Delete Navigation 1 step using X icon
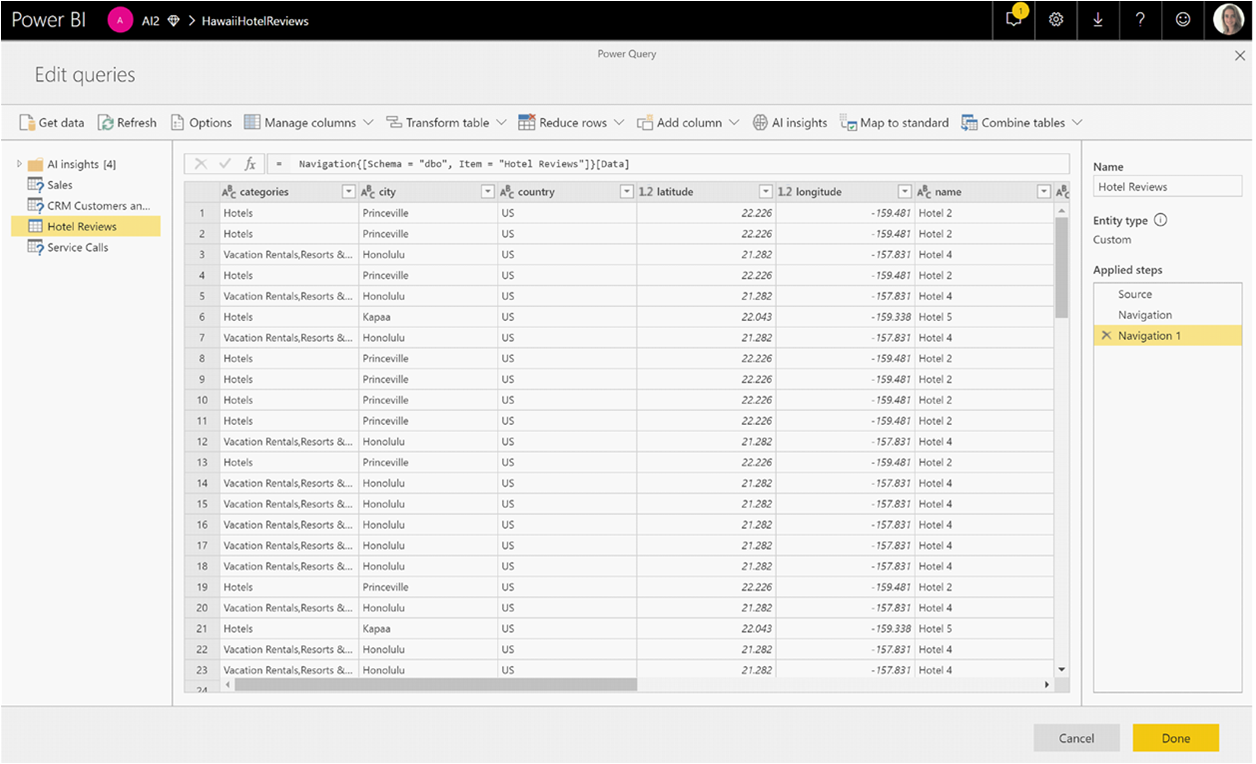Viewport: 1256px width, 764px height. [1106, 336]
